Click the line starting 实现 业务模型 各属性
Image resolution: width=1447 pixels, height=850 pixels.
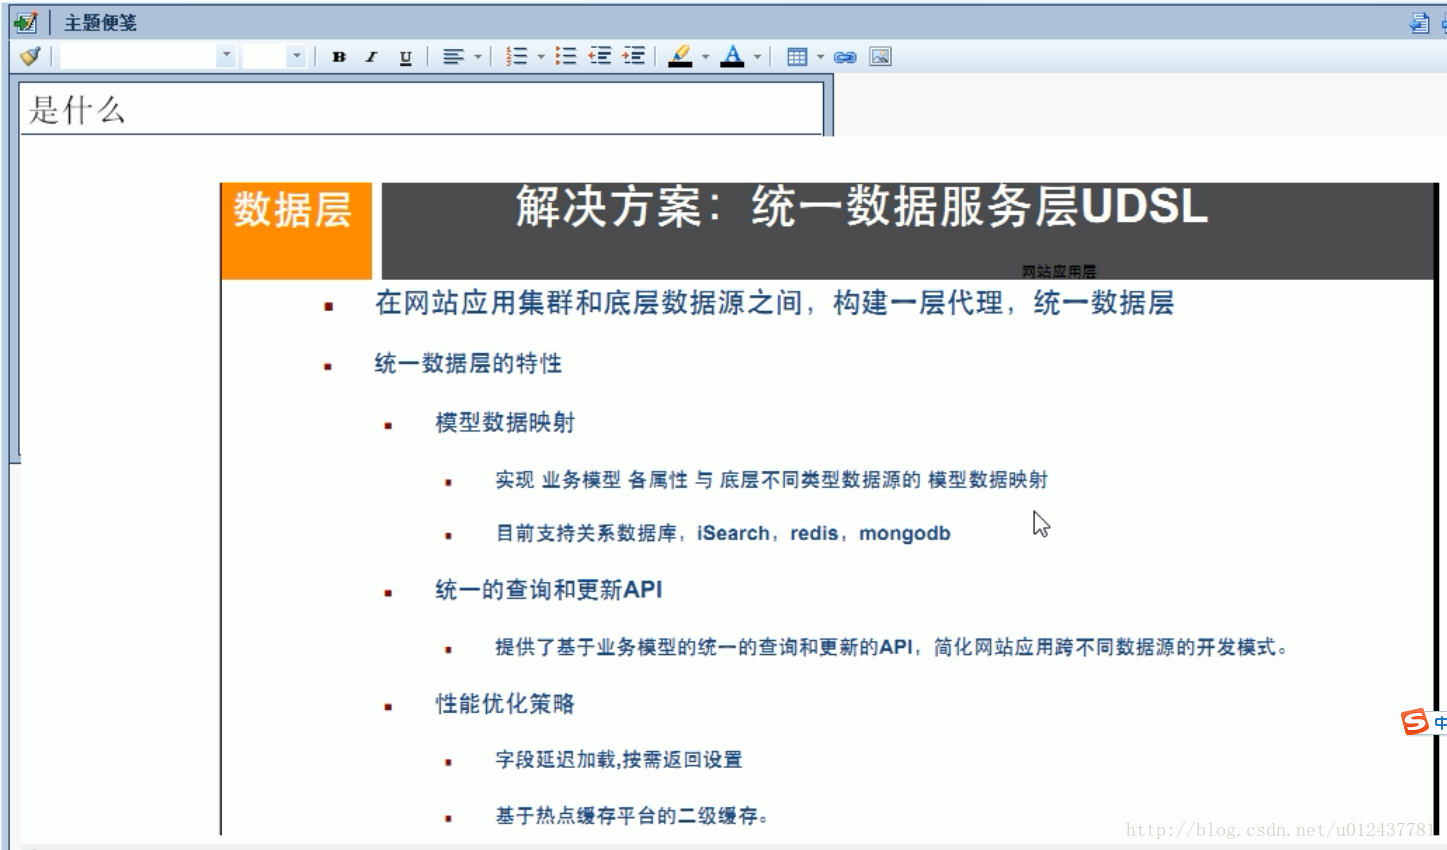(x=772, y=480)
